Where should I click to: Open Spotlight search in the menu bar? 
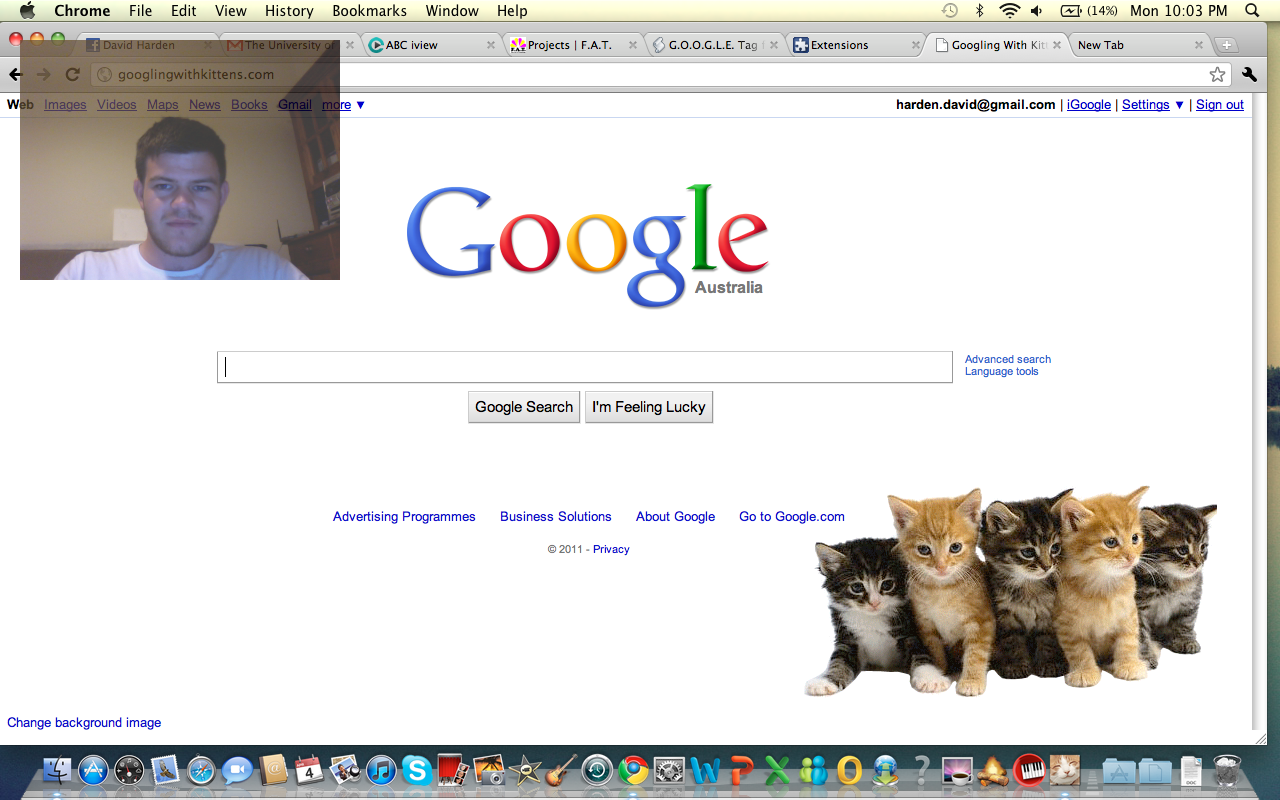click(x=1252, y=11)
